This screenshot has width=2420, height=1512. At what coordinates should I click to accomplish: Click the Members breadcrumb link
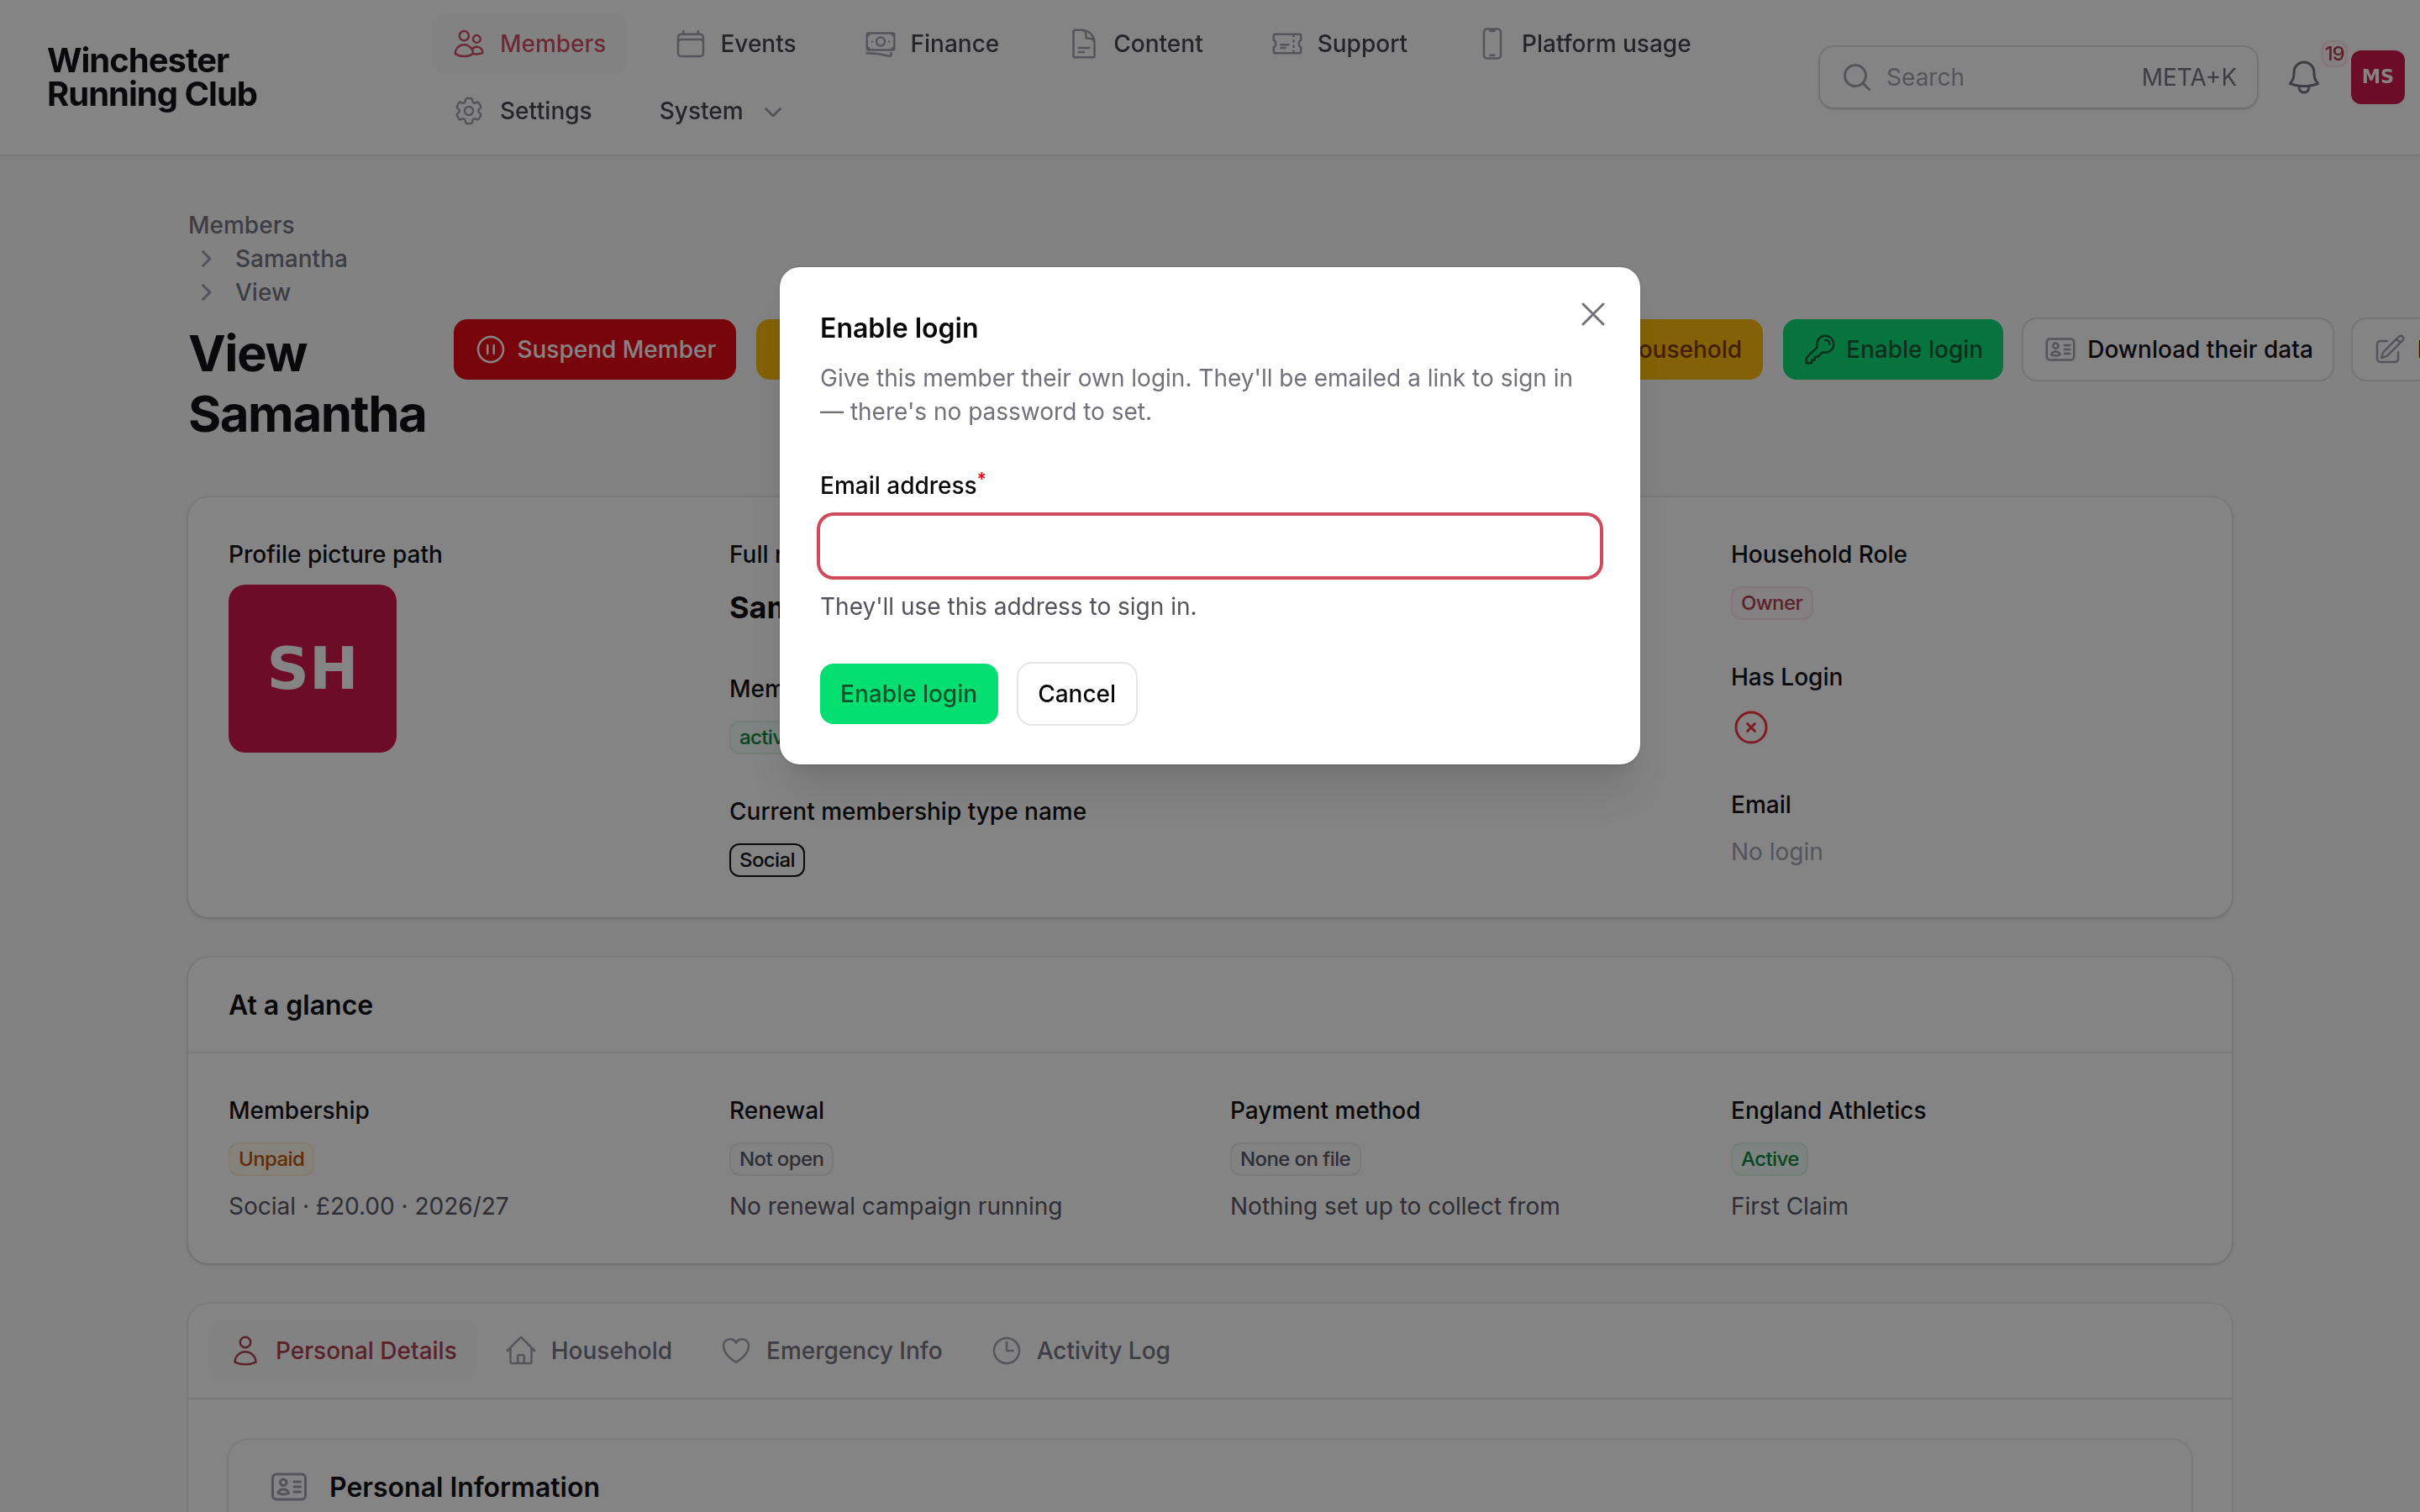(x=241, y=225)
